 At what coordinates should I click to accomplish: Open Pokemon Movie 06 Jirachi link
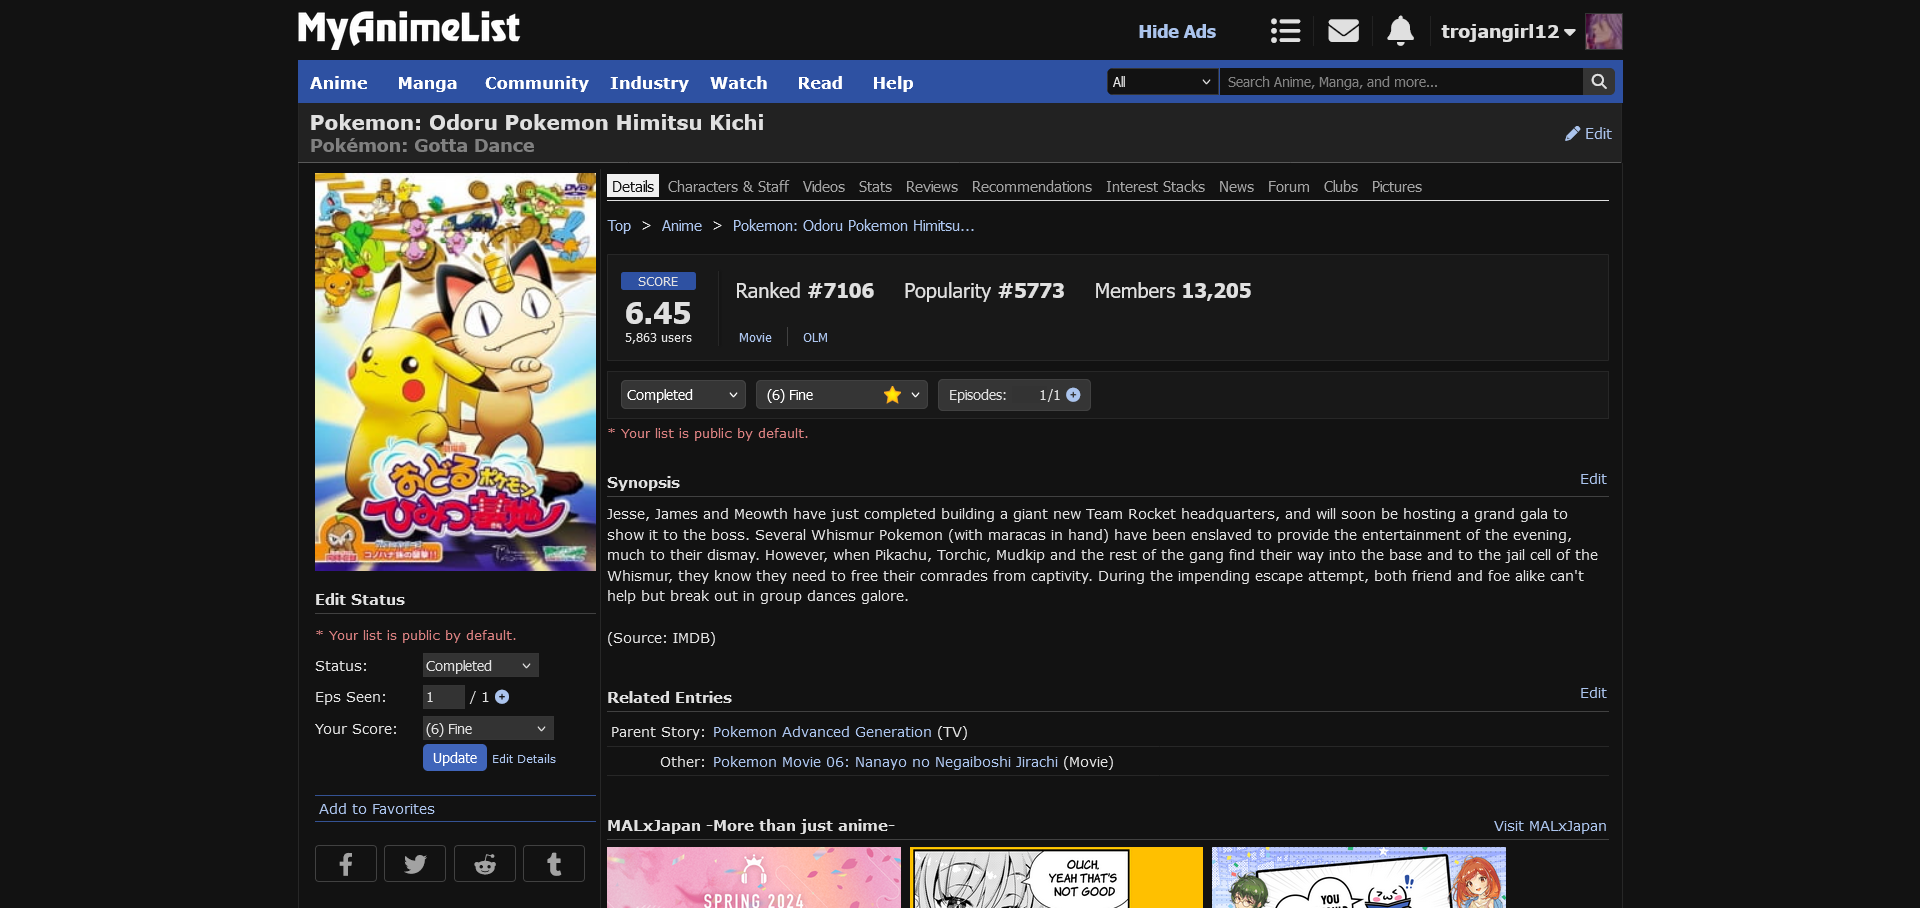[x=885, y=762]
